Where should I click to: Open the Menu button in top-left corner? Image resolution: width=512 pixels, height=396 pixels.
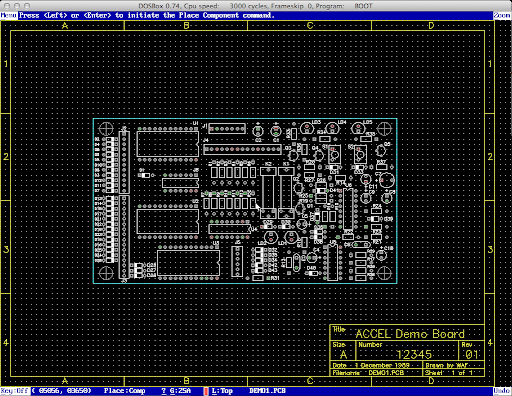click(x=9, y=15)
